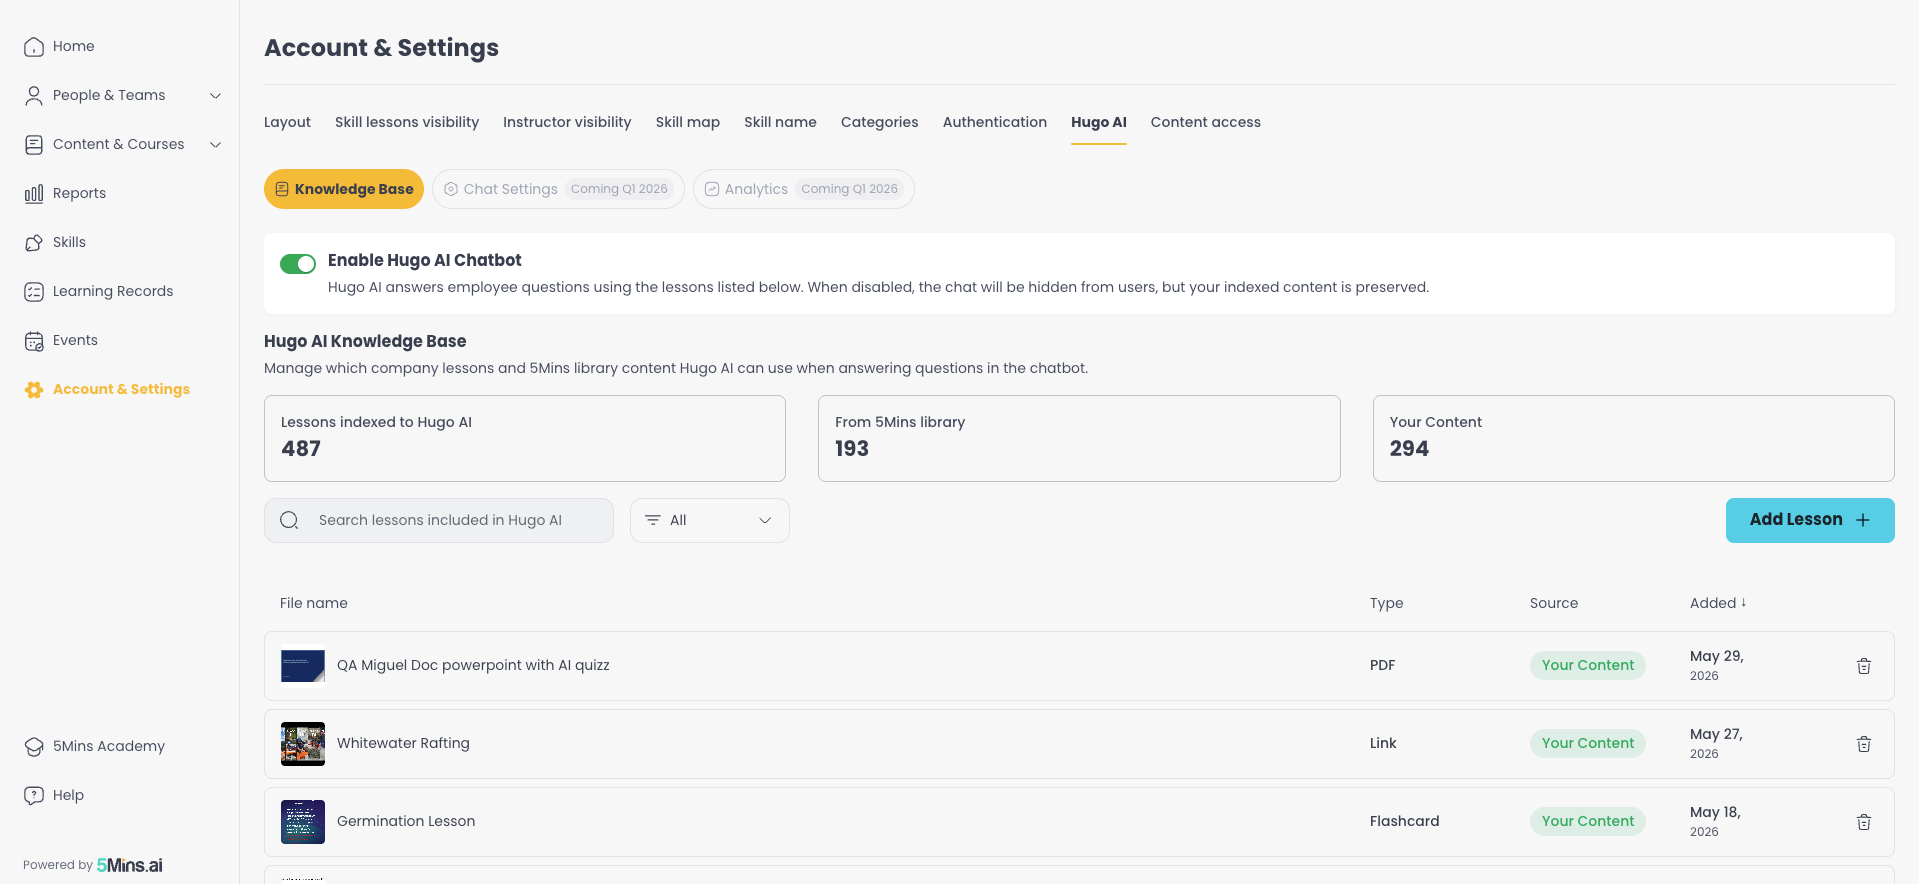Click the 5Mins Academy graduation icon
1919x884 pixels.
34,747
